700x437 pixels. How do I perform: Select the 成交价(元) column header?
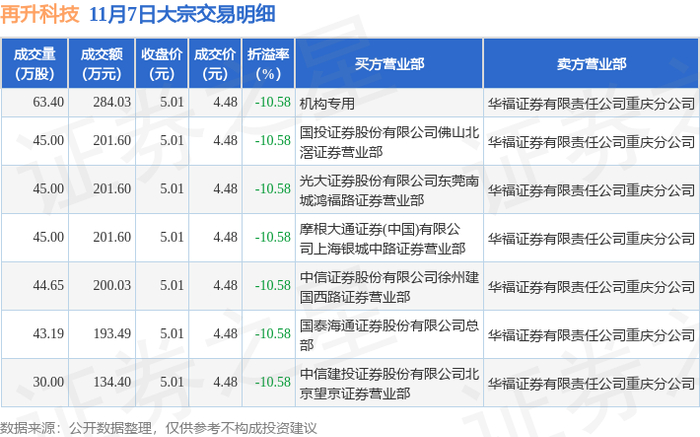pos(215,64)
